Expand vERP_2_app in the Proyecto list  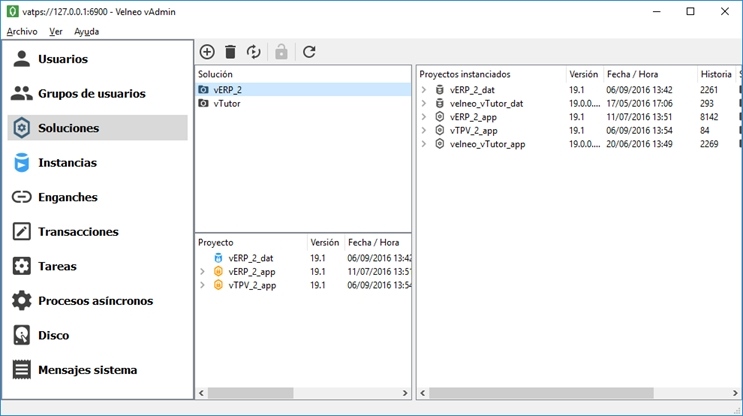click(202, 271)
